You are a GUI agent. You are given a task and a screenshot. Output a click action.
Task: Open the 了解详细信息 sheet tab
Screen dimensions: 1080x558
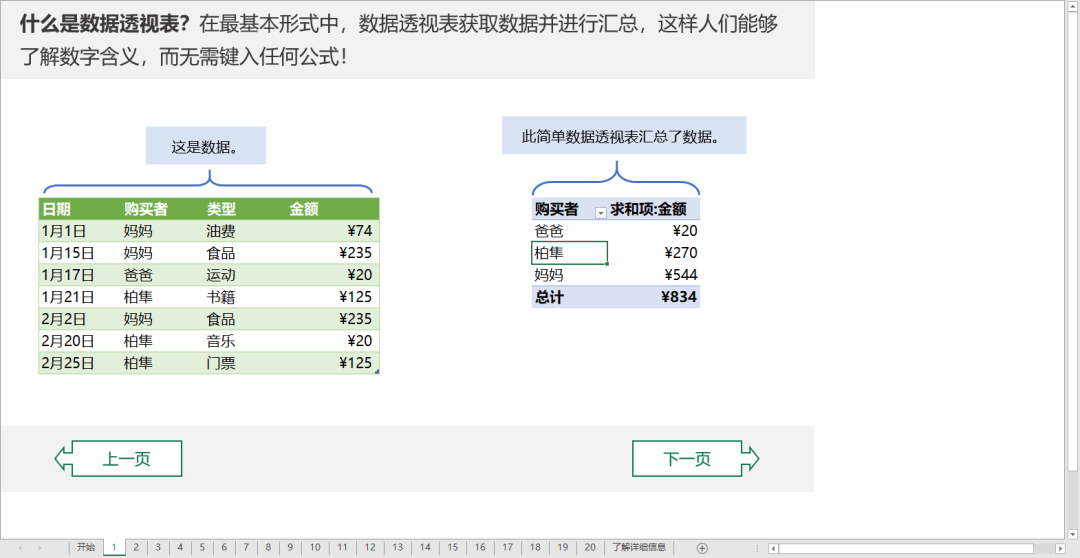(639, 548)
